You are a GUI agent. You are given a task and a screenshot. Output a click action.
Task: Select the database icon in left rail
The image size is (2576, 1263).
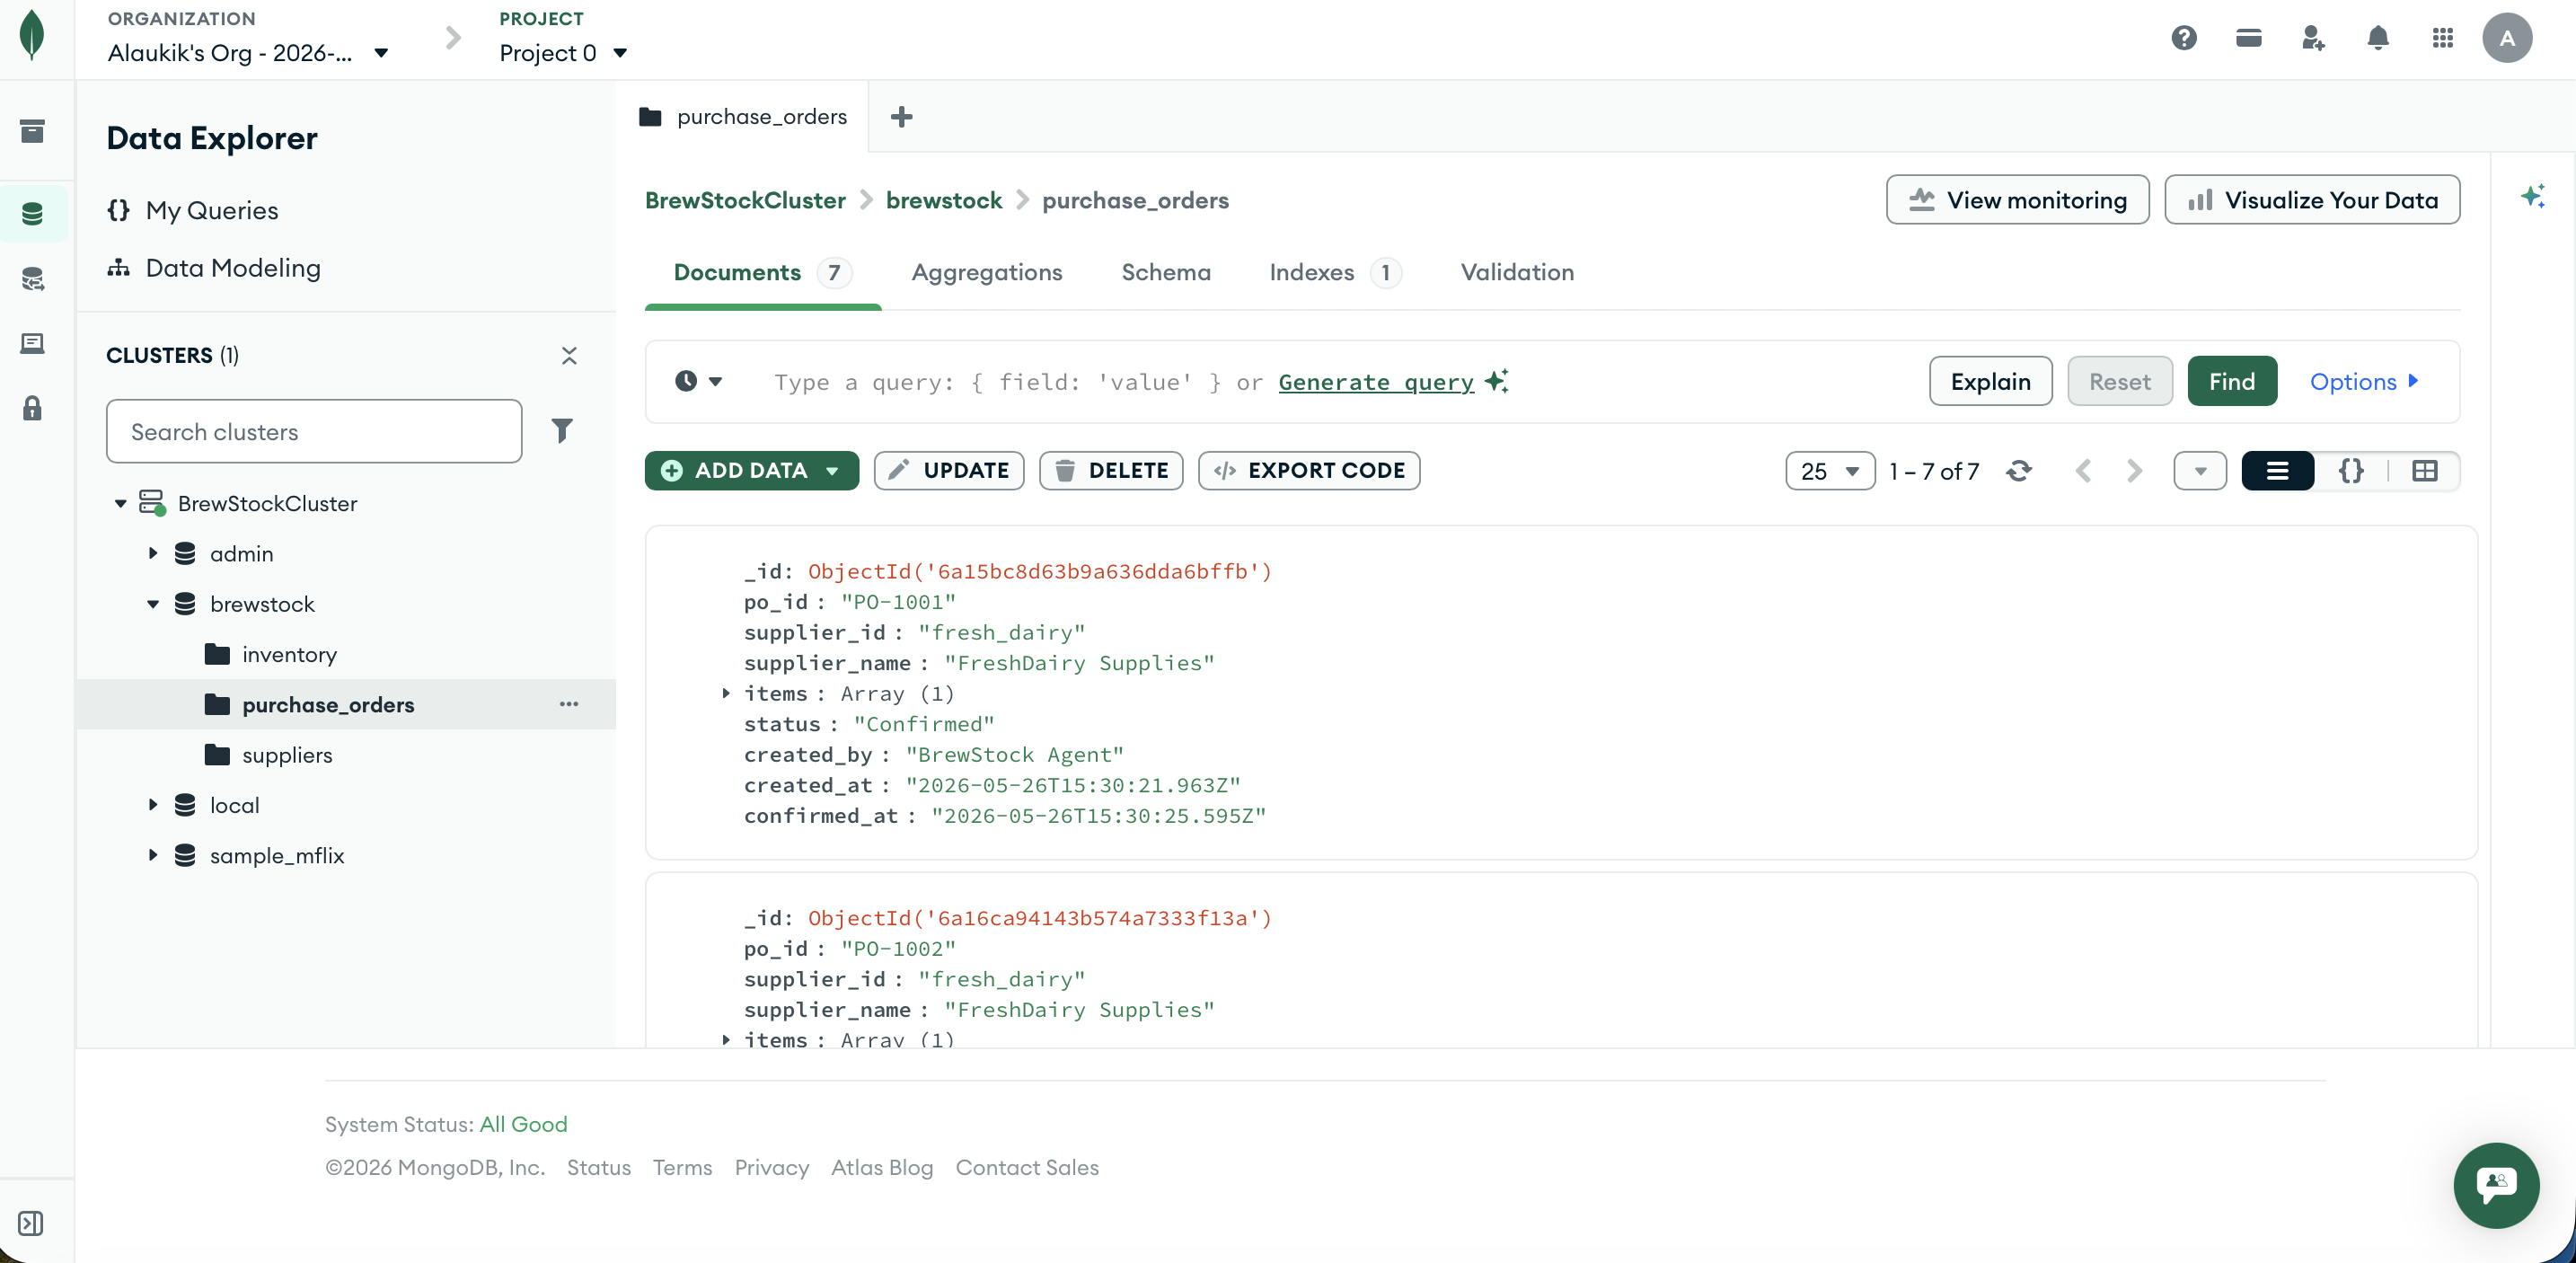point(32,214)
